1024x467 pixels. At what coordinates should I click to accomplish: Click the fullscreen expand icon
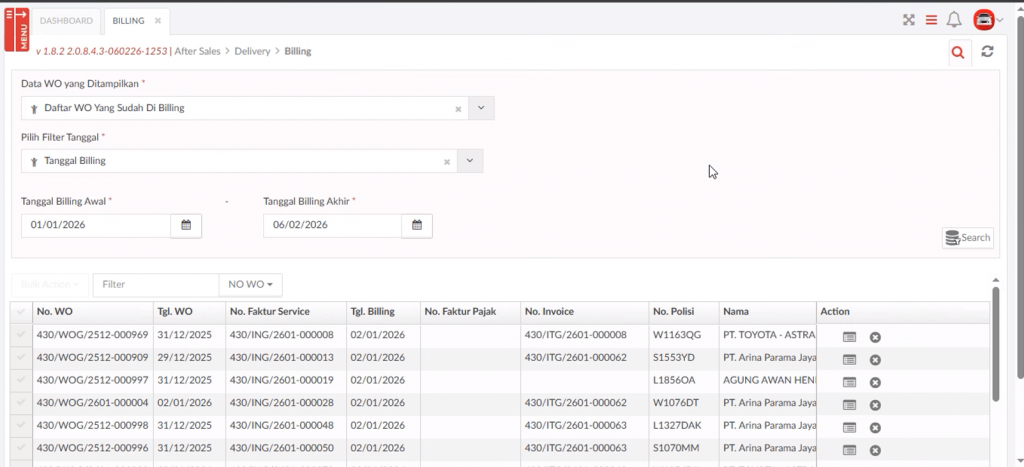click(x=909, y=20)
